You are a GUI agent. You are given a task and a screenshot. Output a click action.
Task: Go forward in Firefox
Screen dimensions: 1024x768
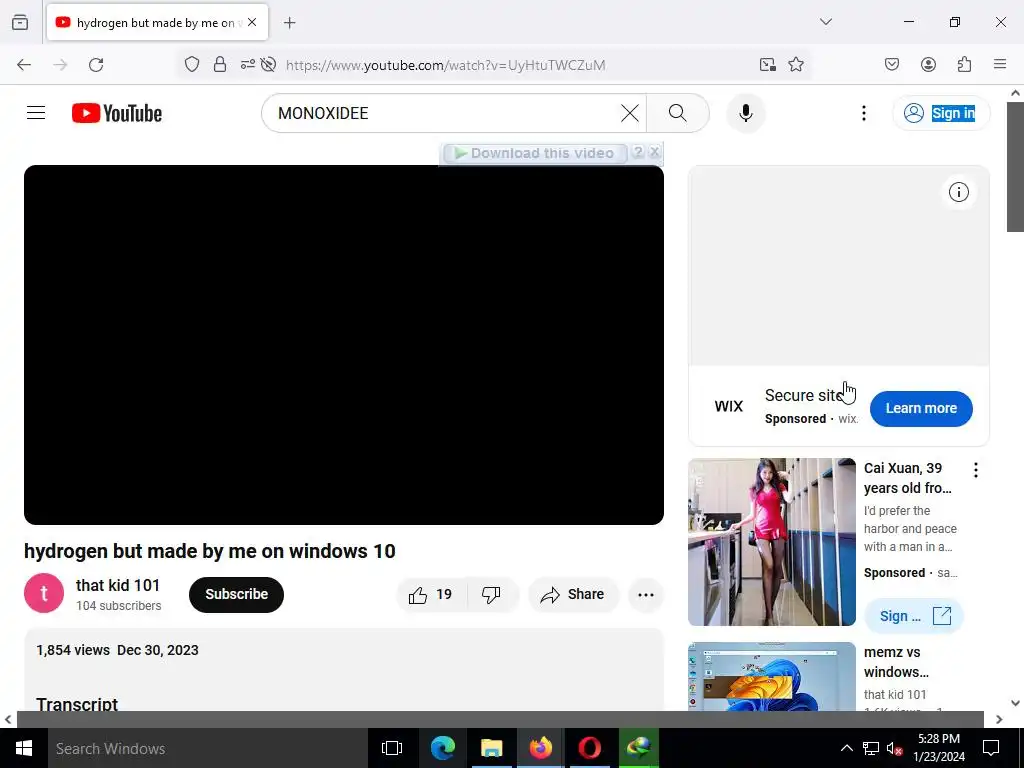click(60, 65)
